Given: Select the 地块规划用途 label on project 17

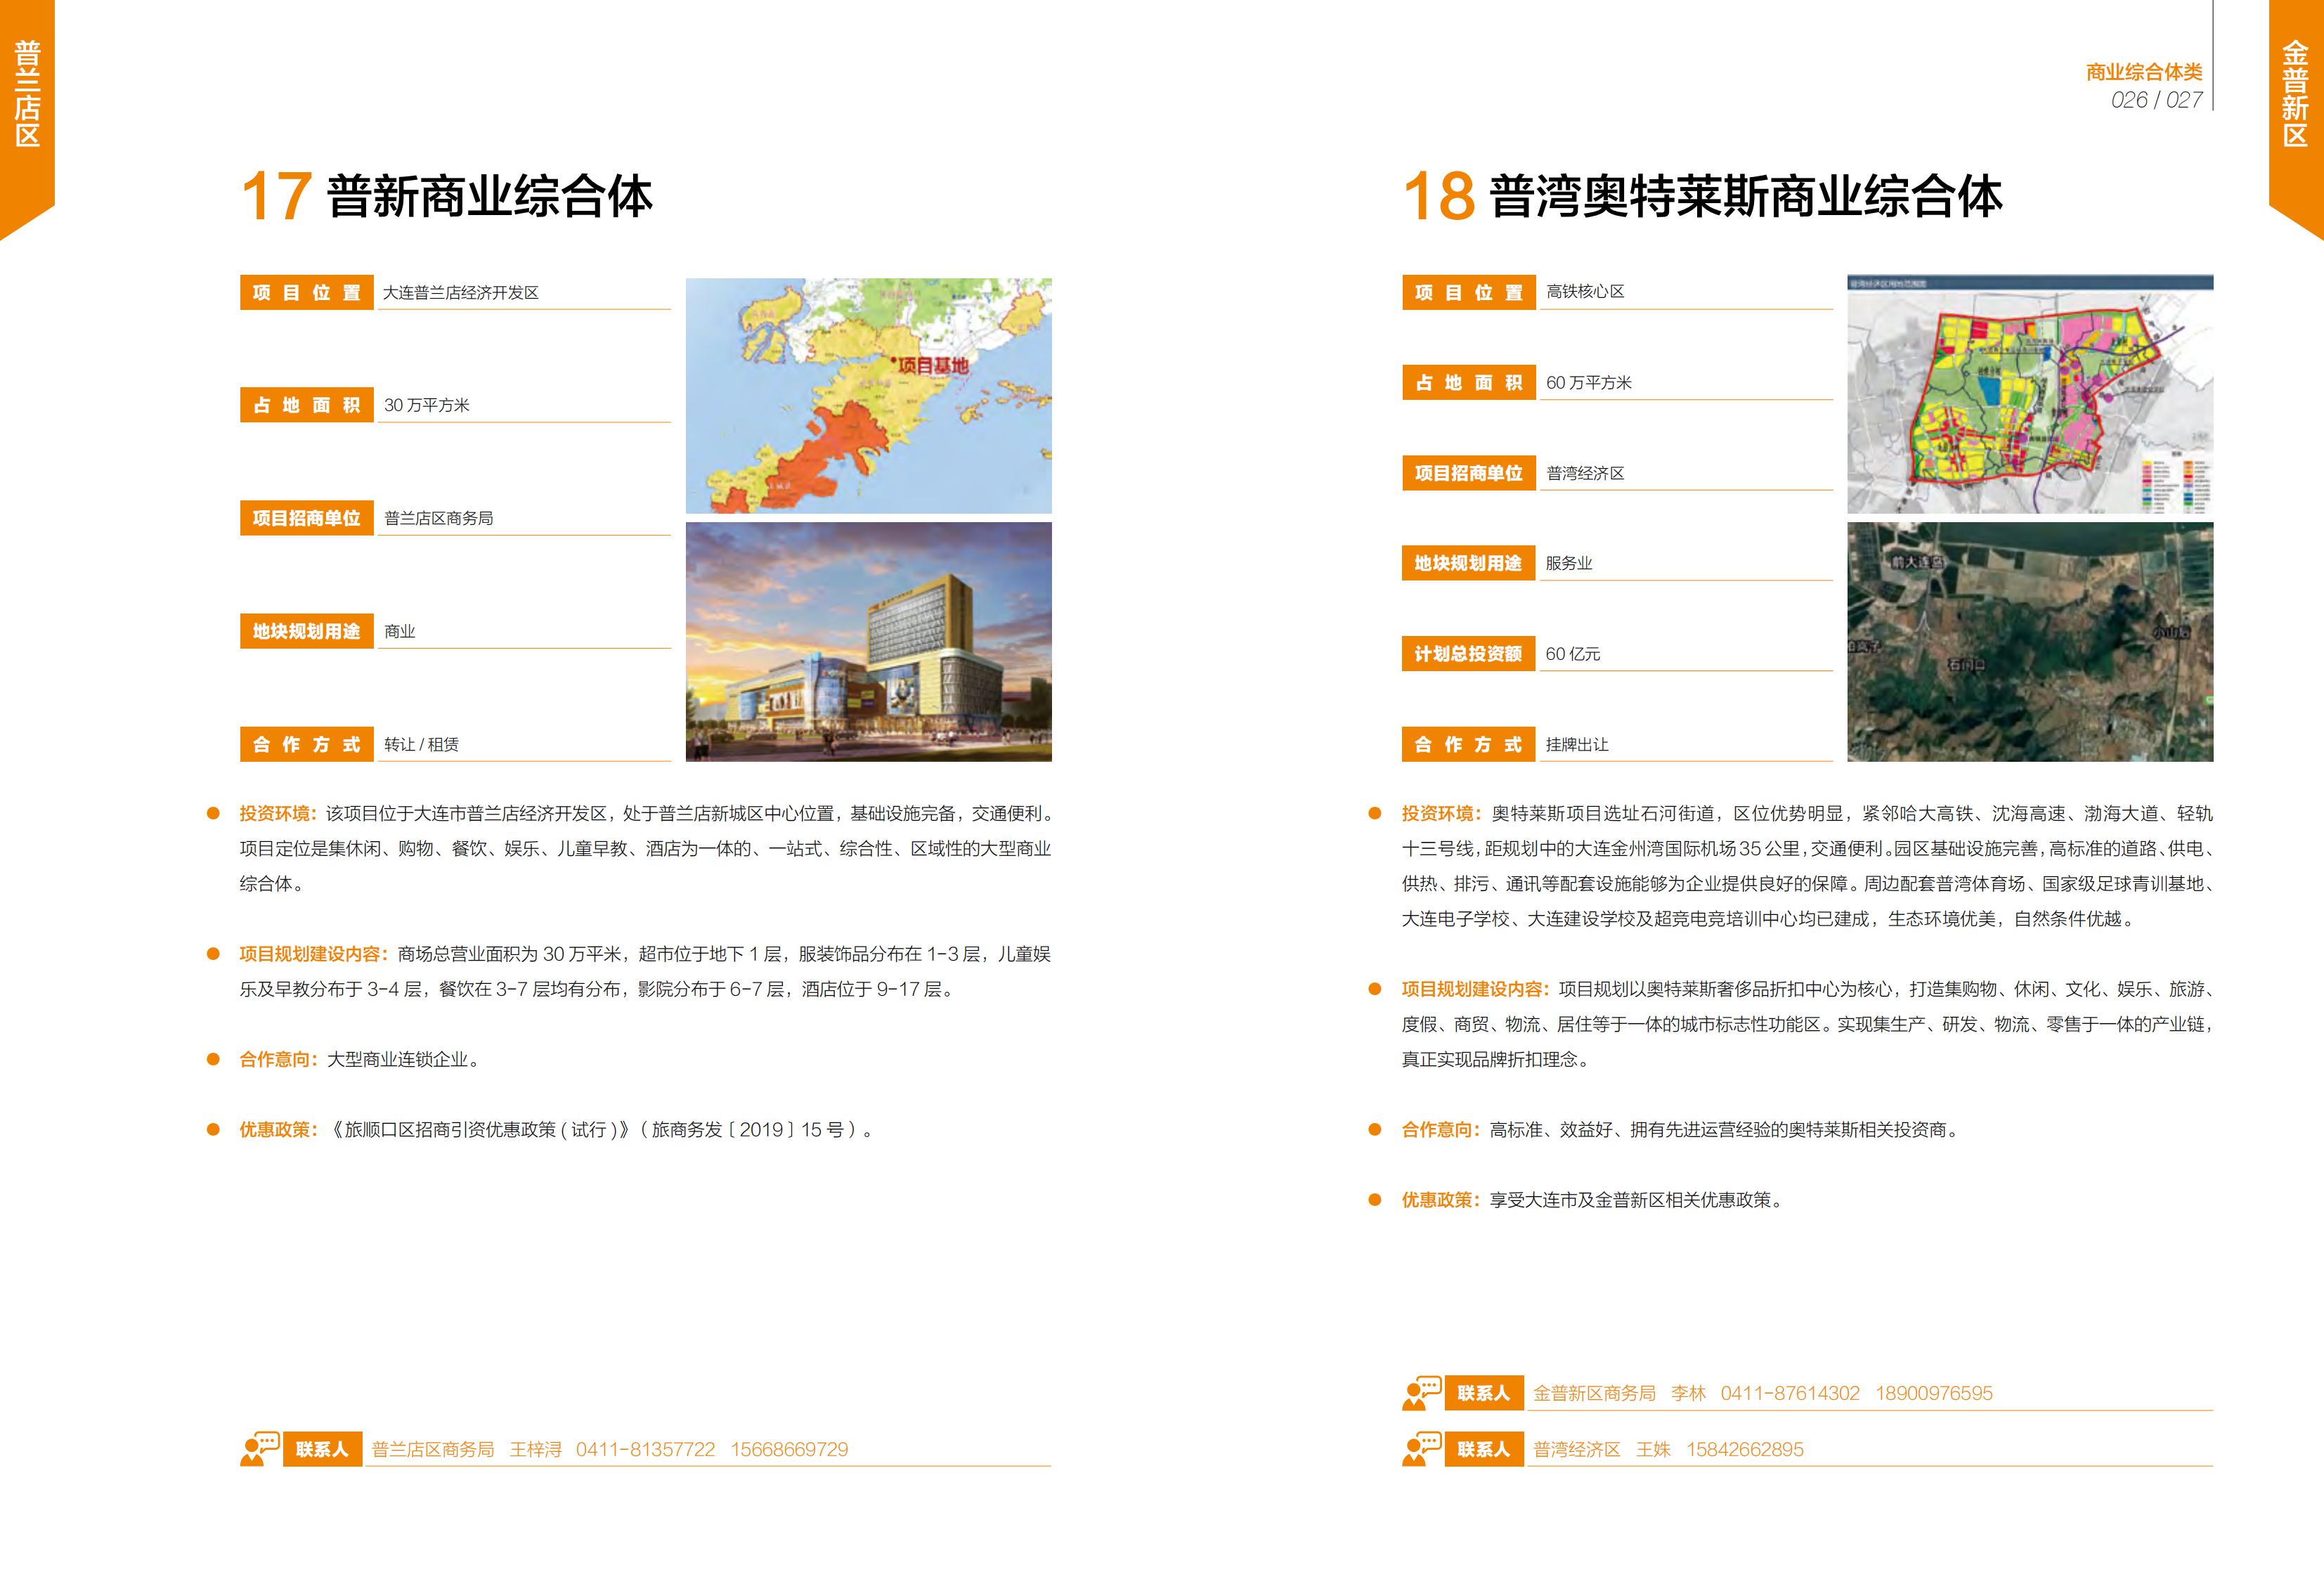Looking at the screenshot, I should click(307, 630).
